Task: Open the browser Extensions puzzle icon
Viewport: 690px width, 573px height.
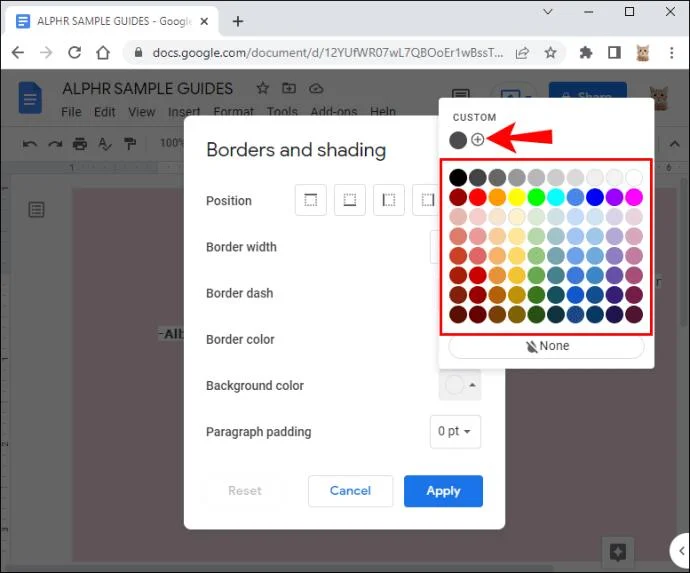Action: 586,53
